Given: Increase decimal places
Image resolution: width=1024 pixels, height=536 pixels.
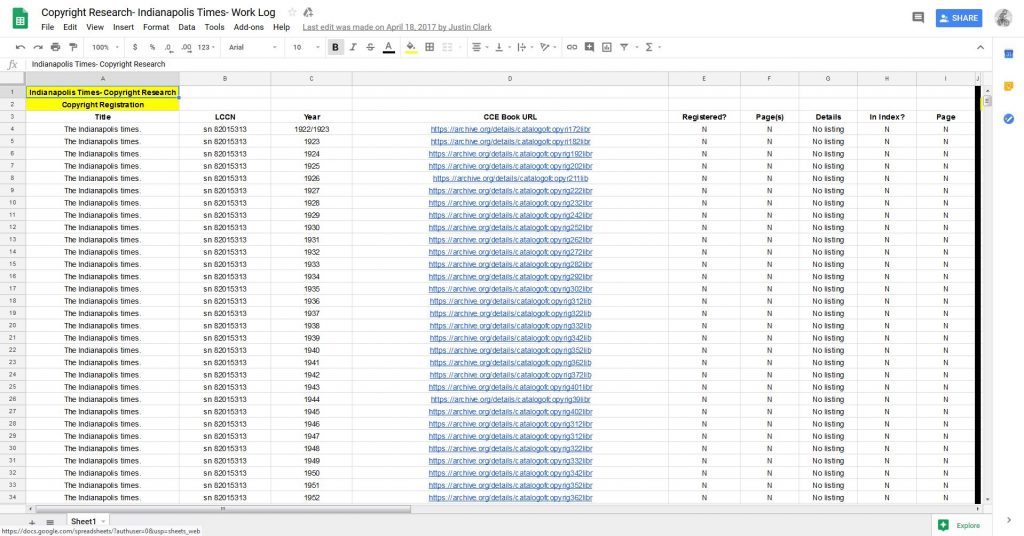Looking at the screenshot, I should click(186, 47).
